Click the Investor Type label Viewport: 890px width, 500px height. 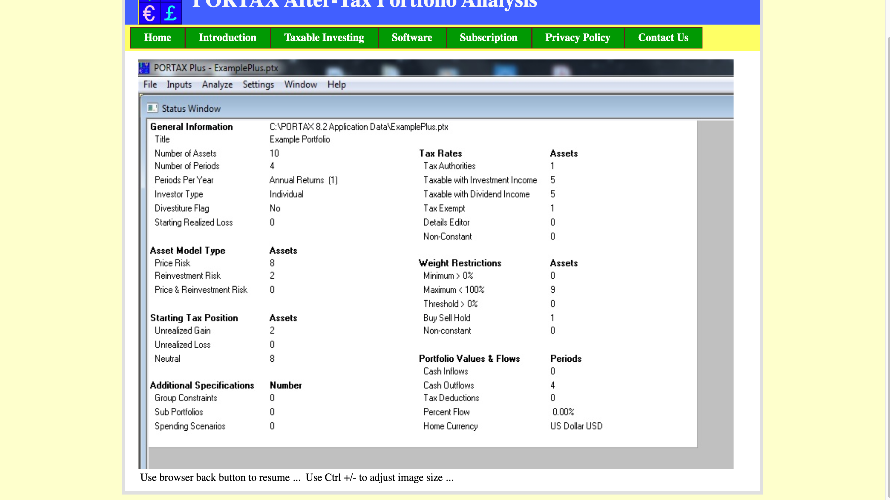178,194
